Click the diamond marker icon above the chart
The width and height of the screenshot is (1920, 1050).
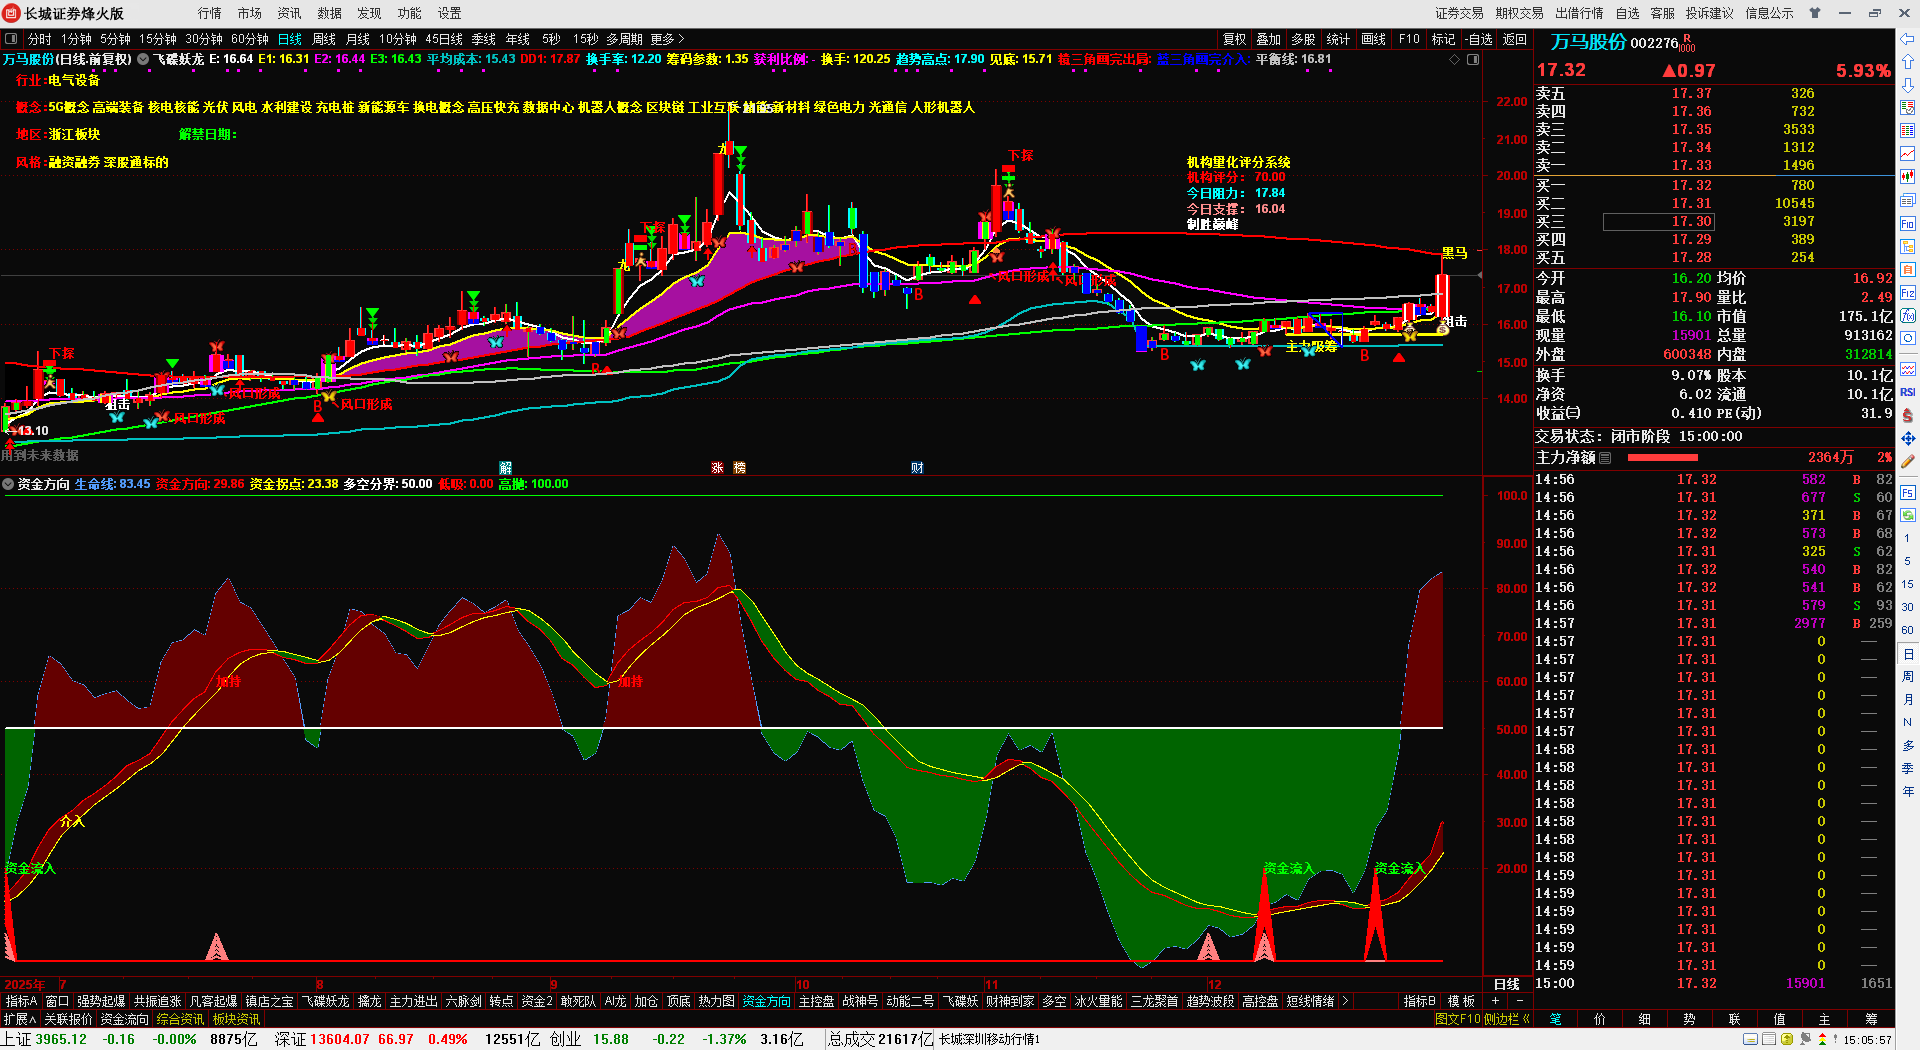click(x=1454, y=60)
